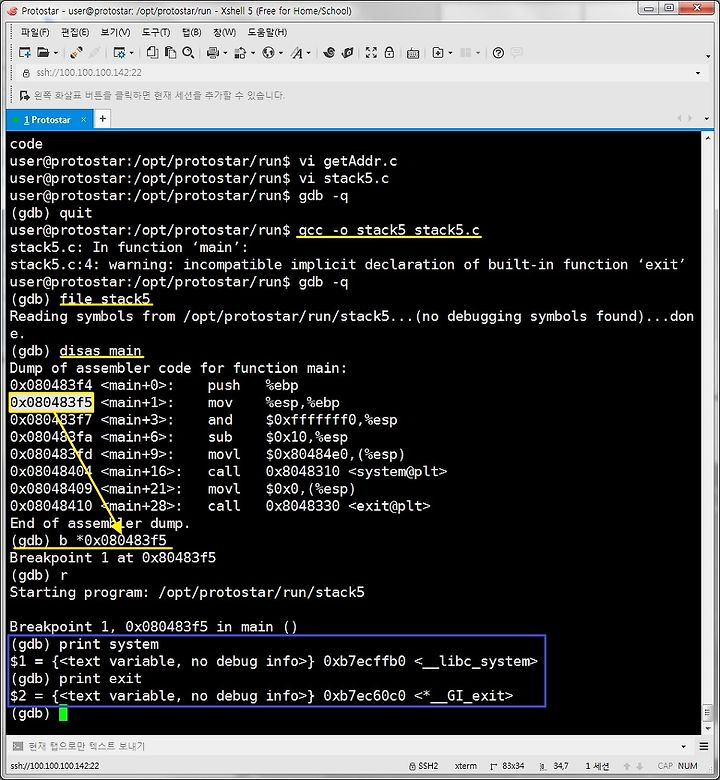Click the Open session folder icon
The width and height of the screenshot is (720, 780).
point(44,52)
